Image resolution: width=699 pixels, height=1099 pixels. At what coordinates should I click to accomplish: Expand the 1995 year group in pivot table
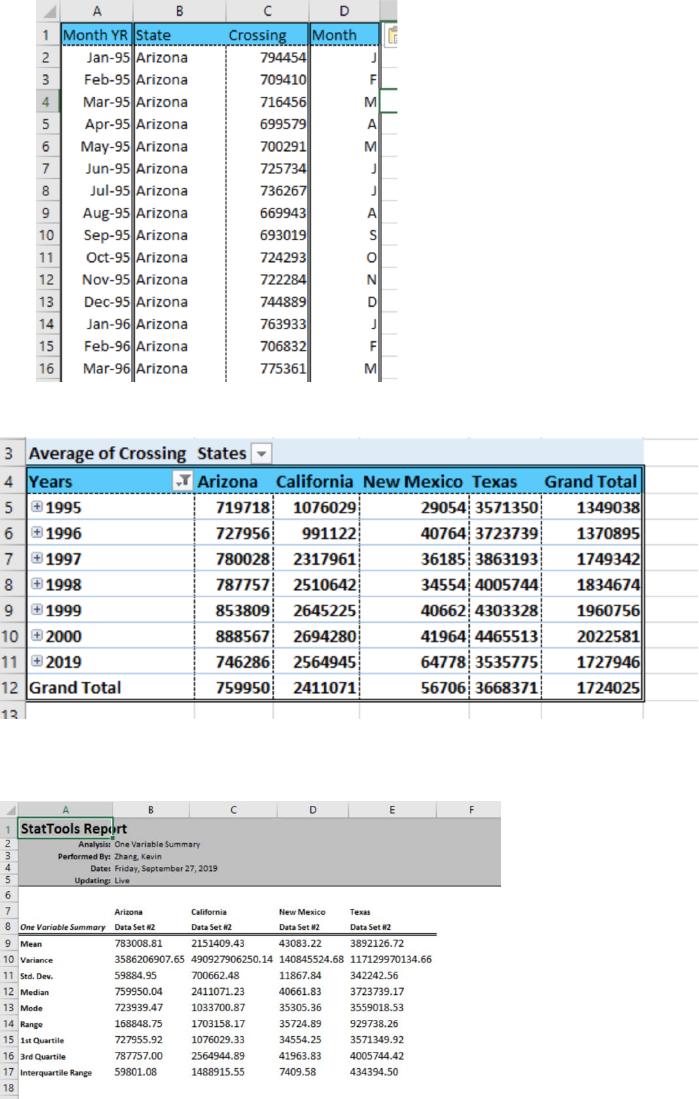pyautogui.click(x=36, y=507)
